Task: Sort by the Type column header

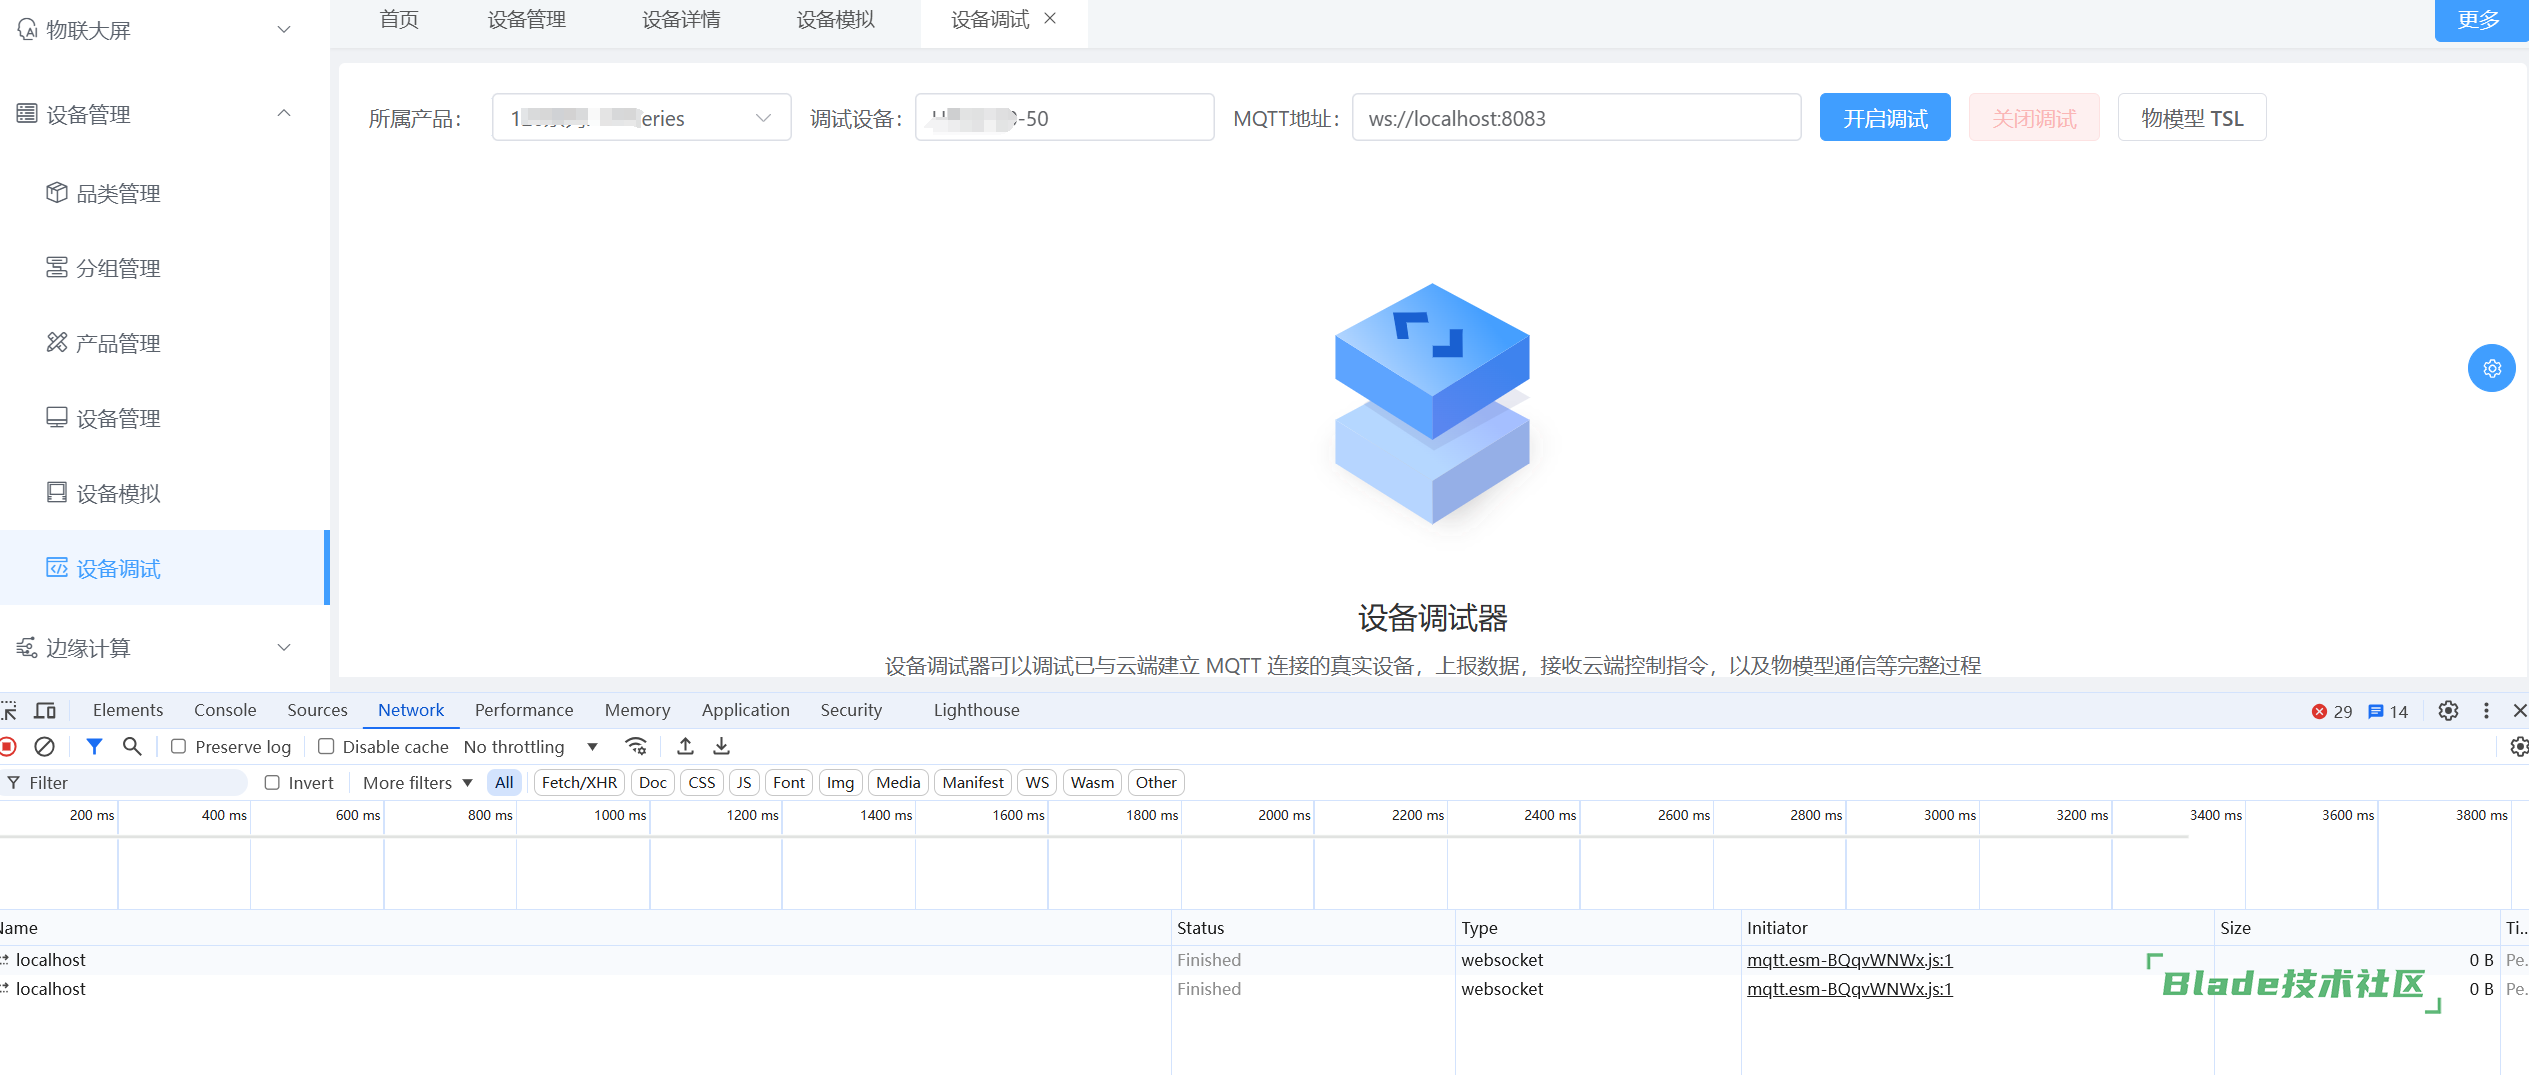Action: (x=1597, y=928)
